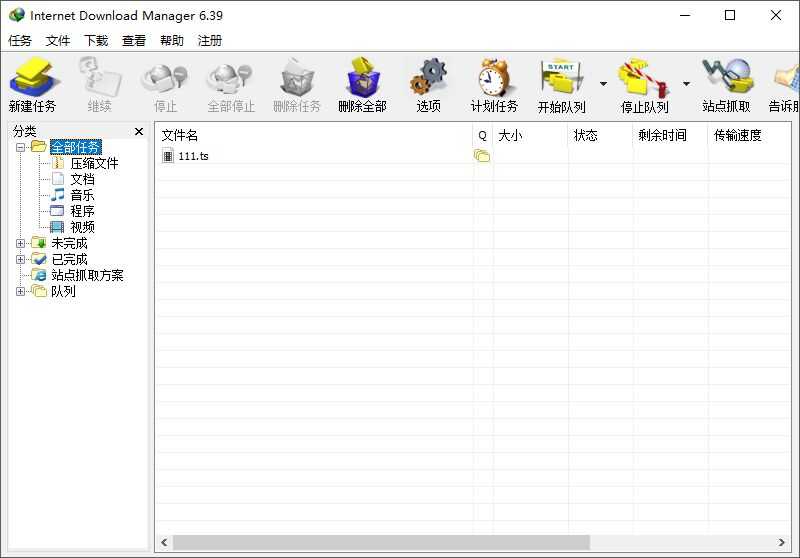This screenshot has height=558, width=800.
Task: Click the 新建任务 (new task) toolbar icon
Action: (x=34, y=78)
